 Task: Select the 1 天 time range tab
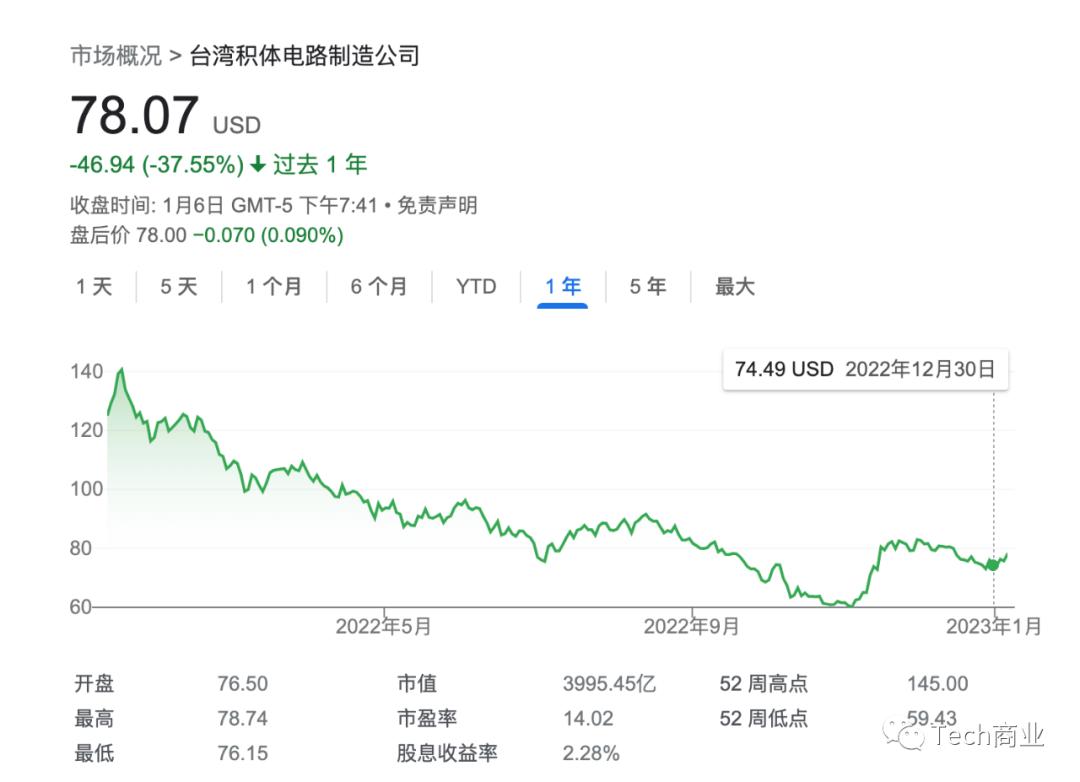(94, 286)
